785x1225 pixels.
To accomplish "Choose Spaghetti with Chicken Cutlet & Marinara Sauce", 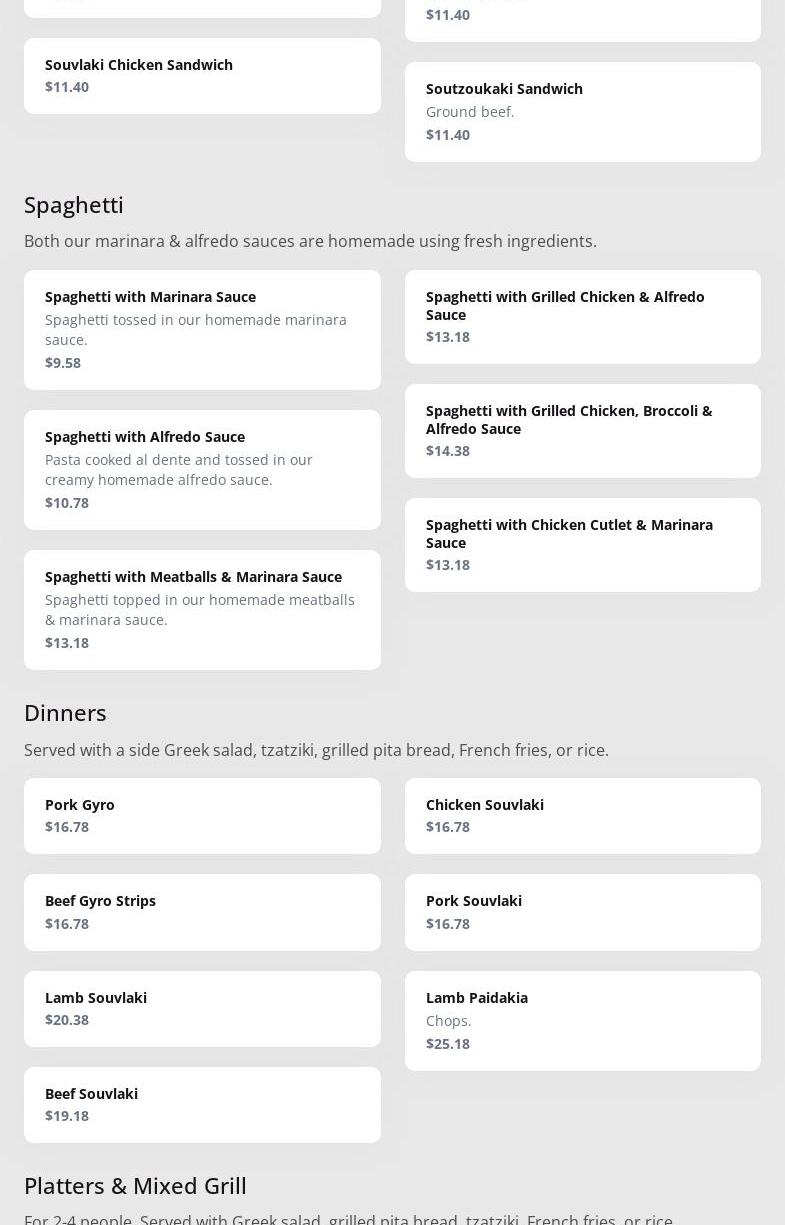I will pyautogui.click(x=582, y=544).
